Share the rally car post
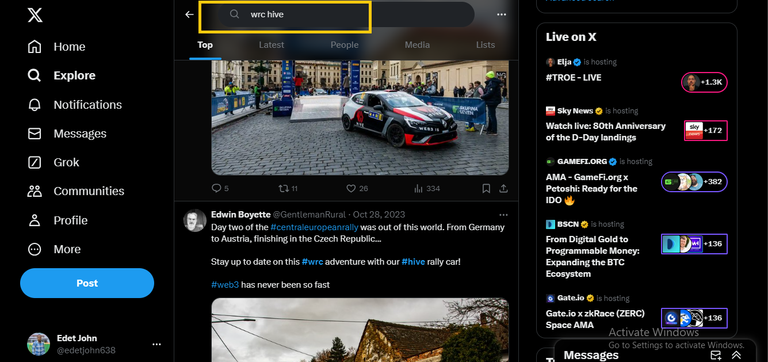Image resolution: width=768 pixels, height=362 pixels. pyautogui.click(x=503, y=189)
